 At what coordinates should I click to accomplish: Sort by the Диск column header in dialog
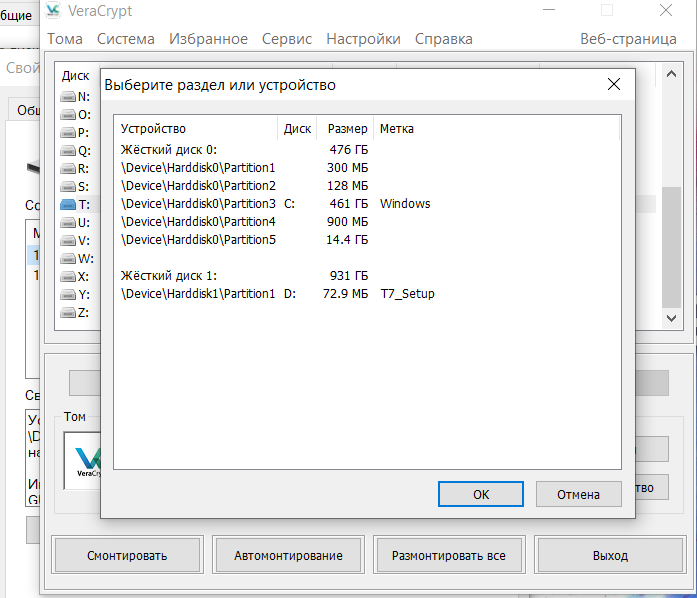[x=297, y=128]
